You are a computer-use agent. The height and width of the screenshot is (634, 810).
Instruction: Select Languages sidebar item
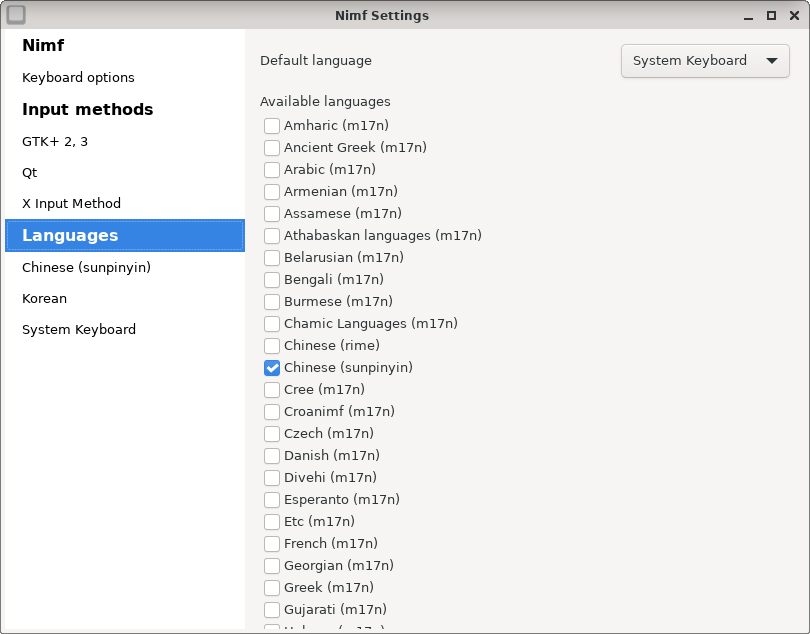[x=124, y=236]
